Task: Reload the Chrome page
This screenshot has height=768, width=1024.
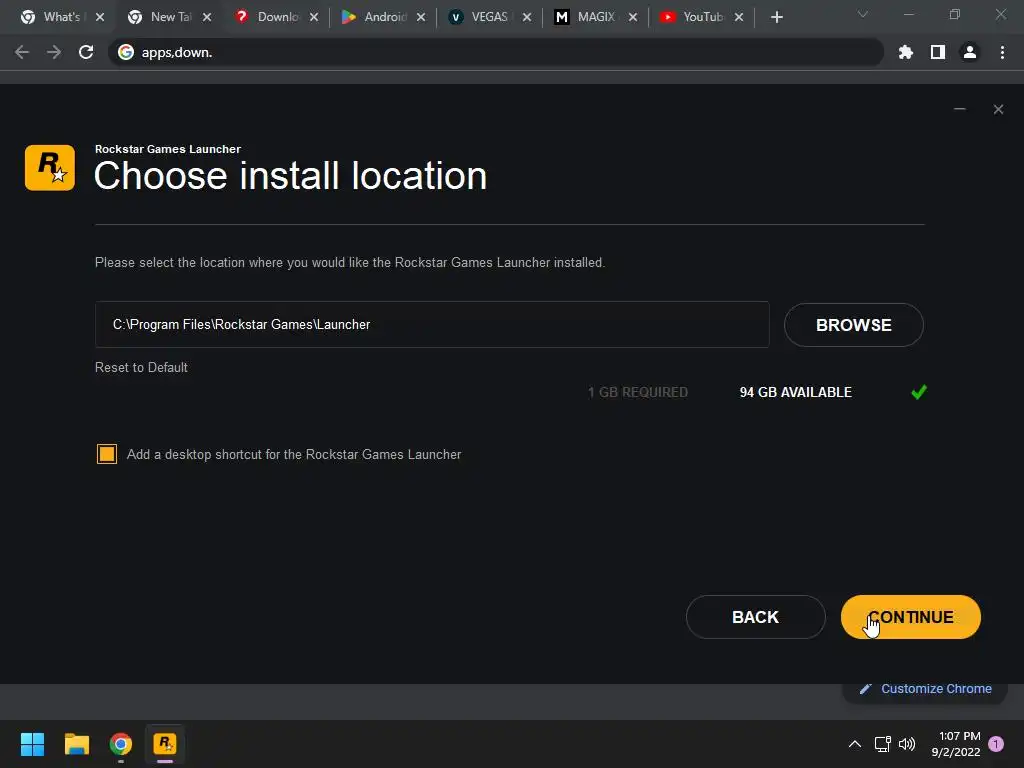Action: click(x=86, y=52)
